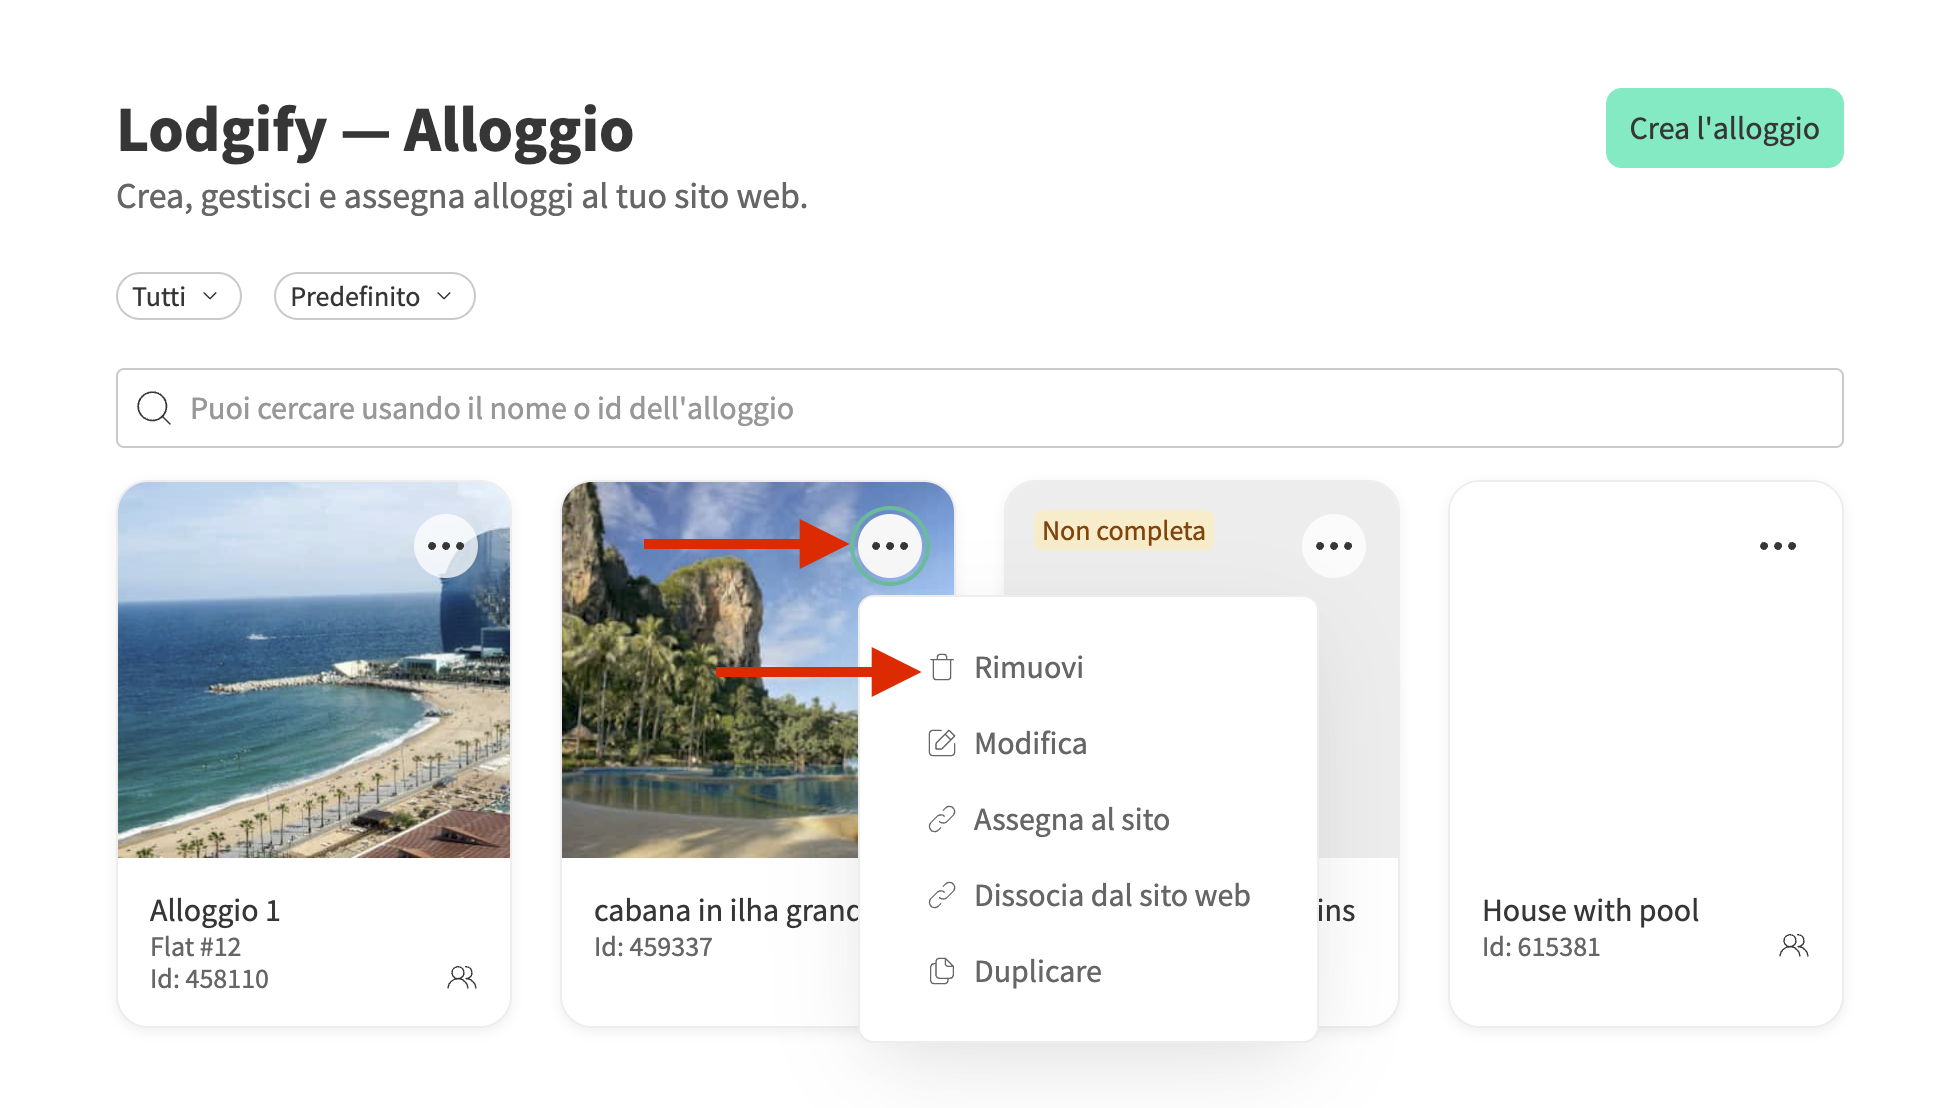Open three-dot menu on House with pool card
The width and height of the screenshot is (1944, 1108).
point(1777,546)
